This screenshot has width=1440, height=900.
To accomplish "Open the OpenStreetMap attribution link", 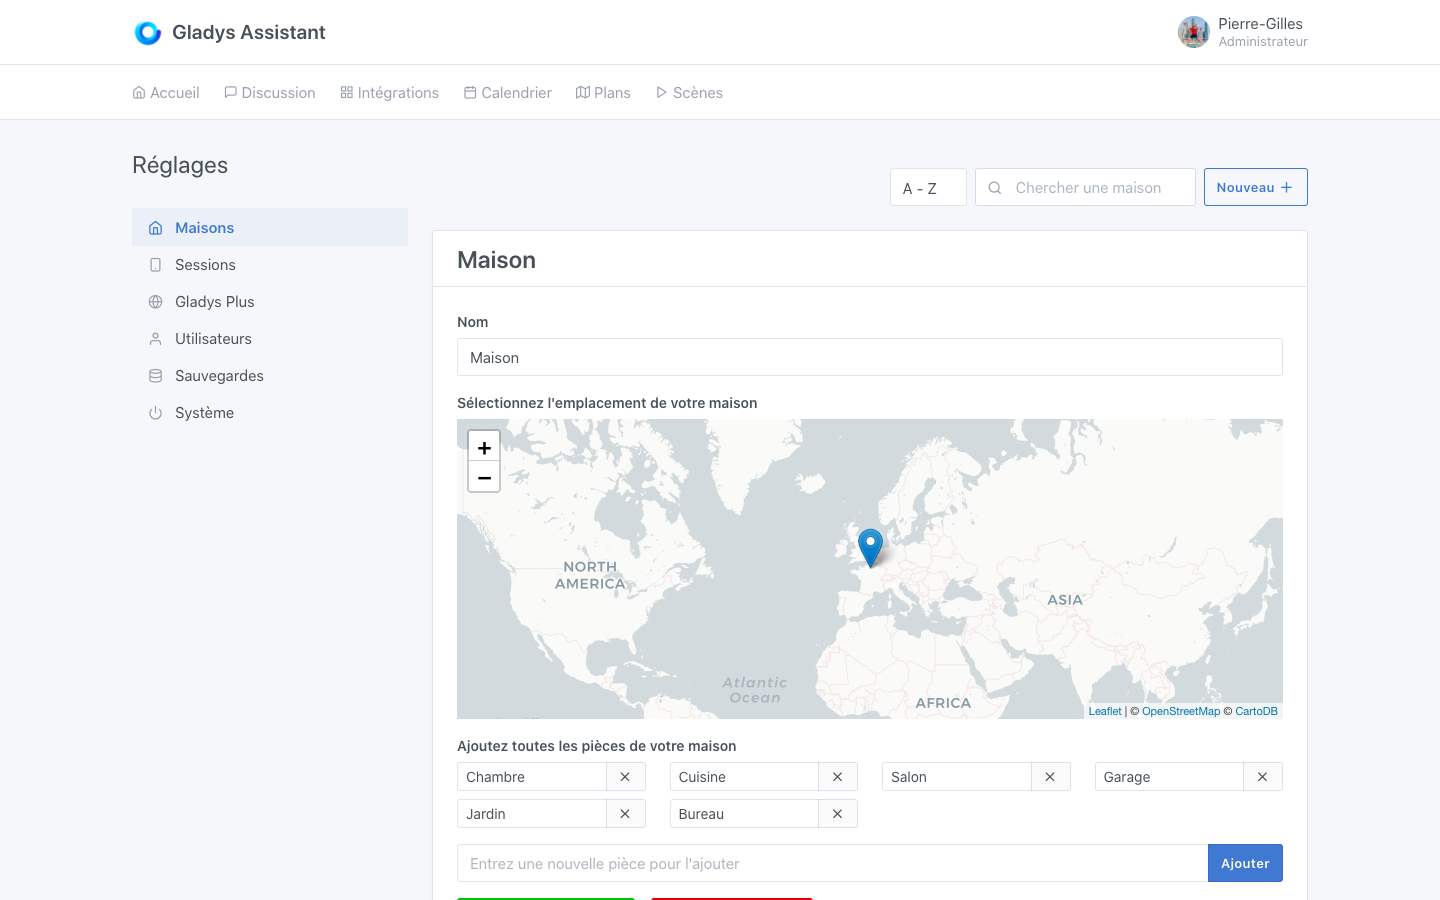I will pyautogui.click(x=1181, y=711).
